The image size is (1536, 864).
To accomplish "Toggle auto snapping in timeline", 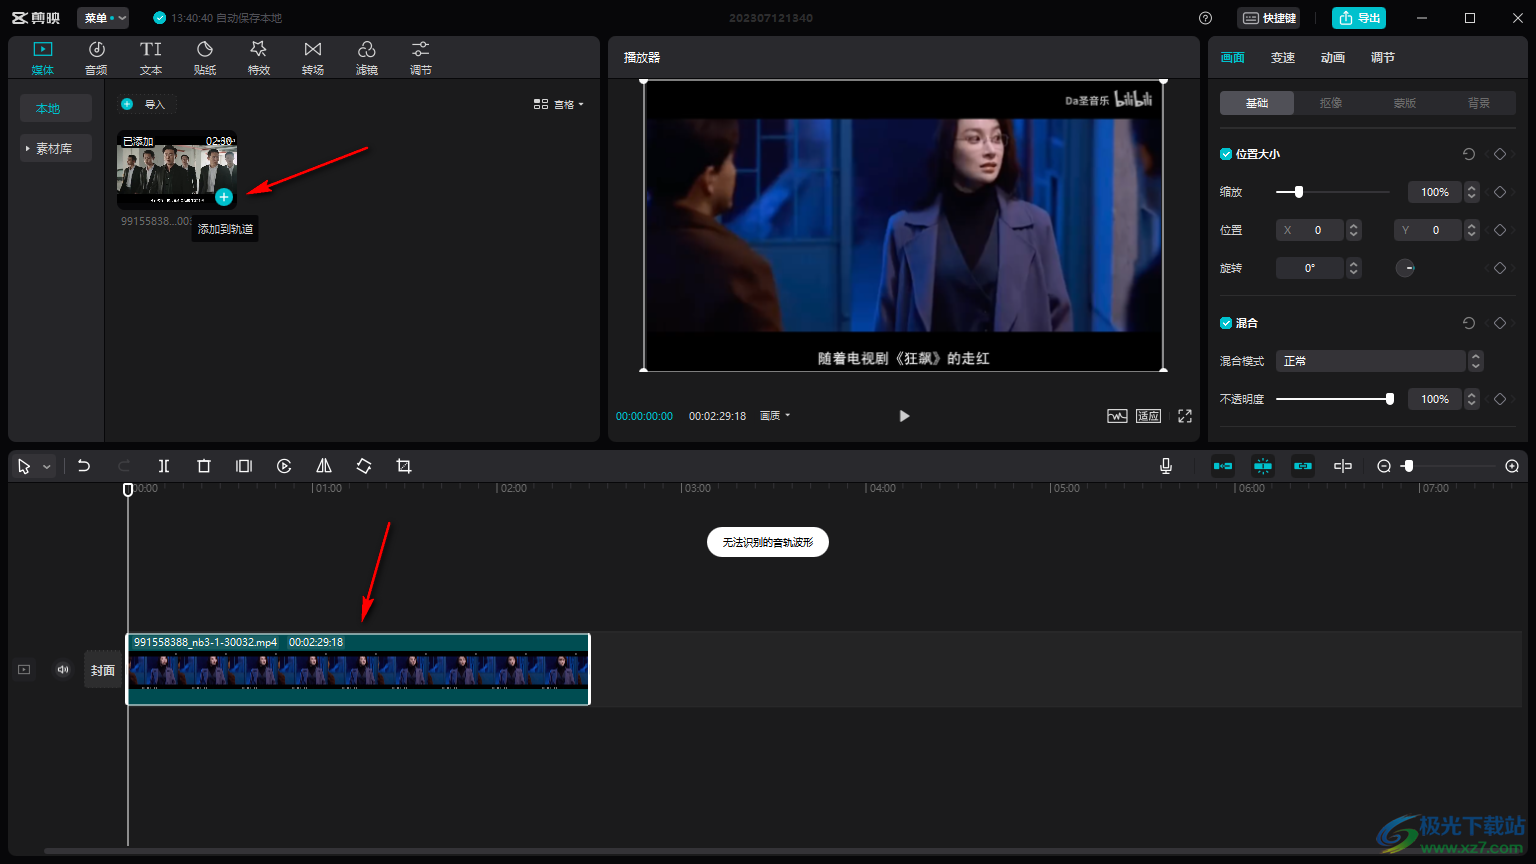I will [1263, 466].
